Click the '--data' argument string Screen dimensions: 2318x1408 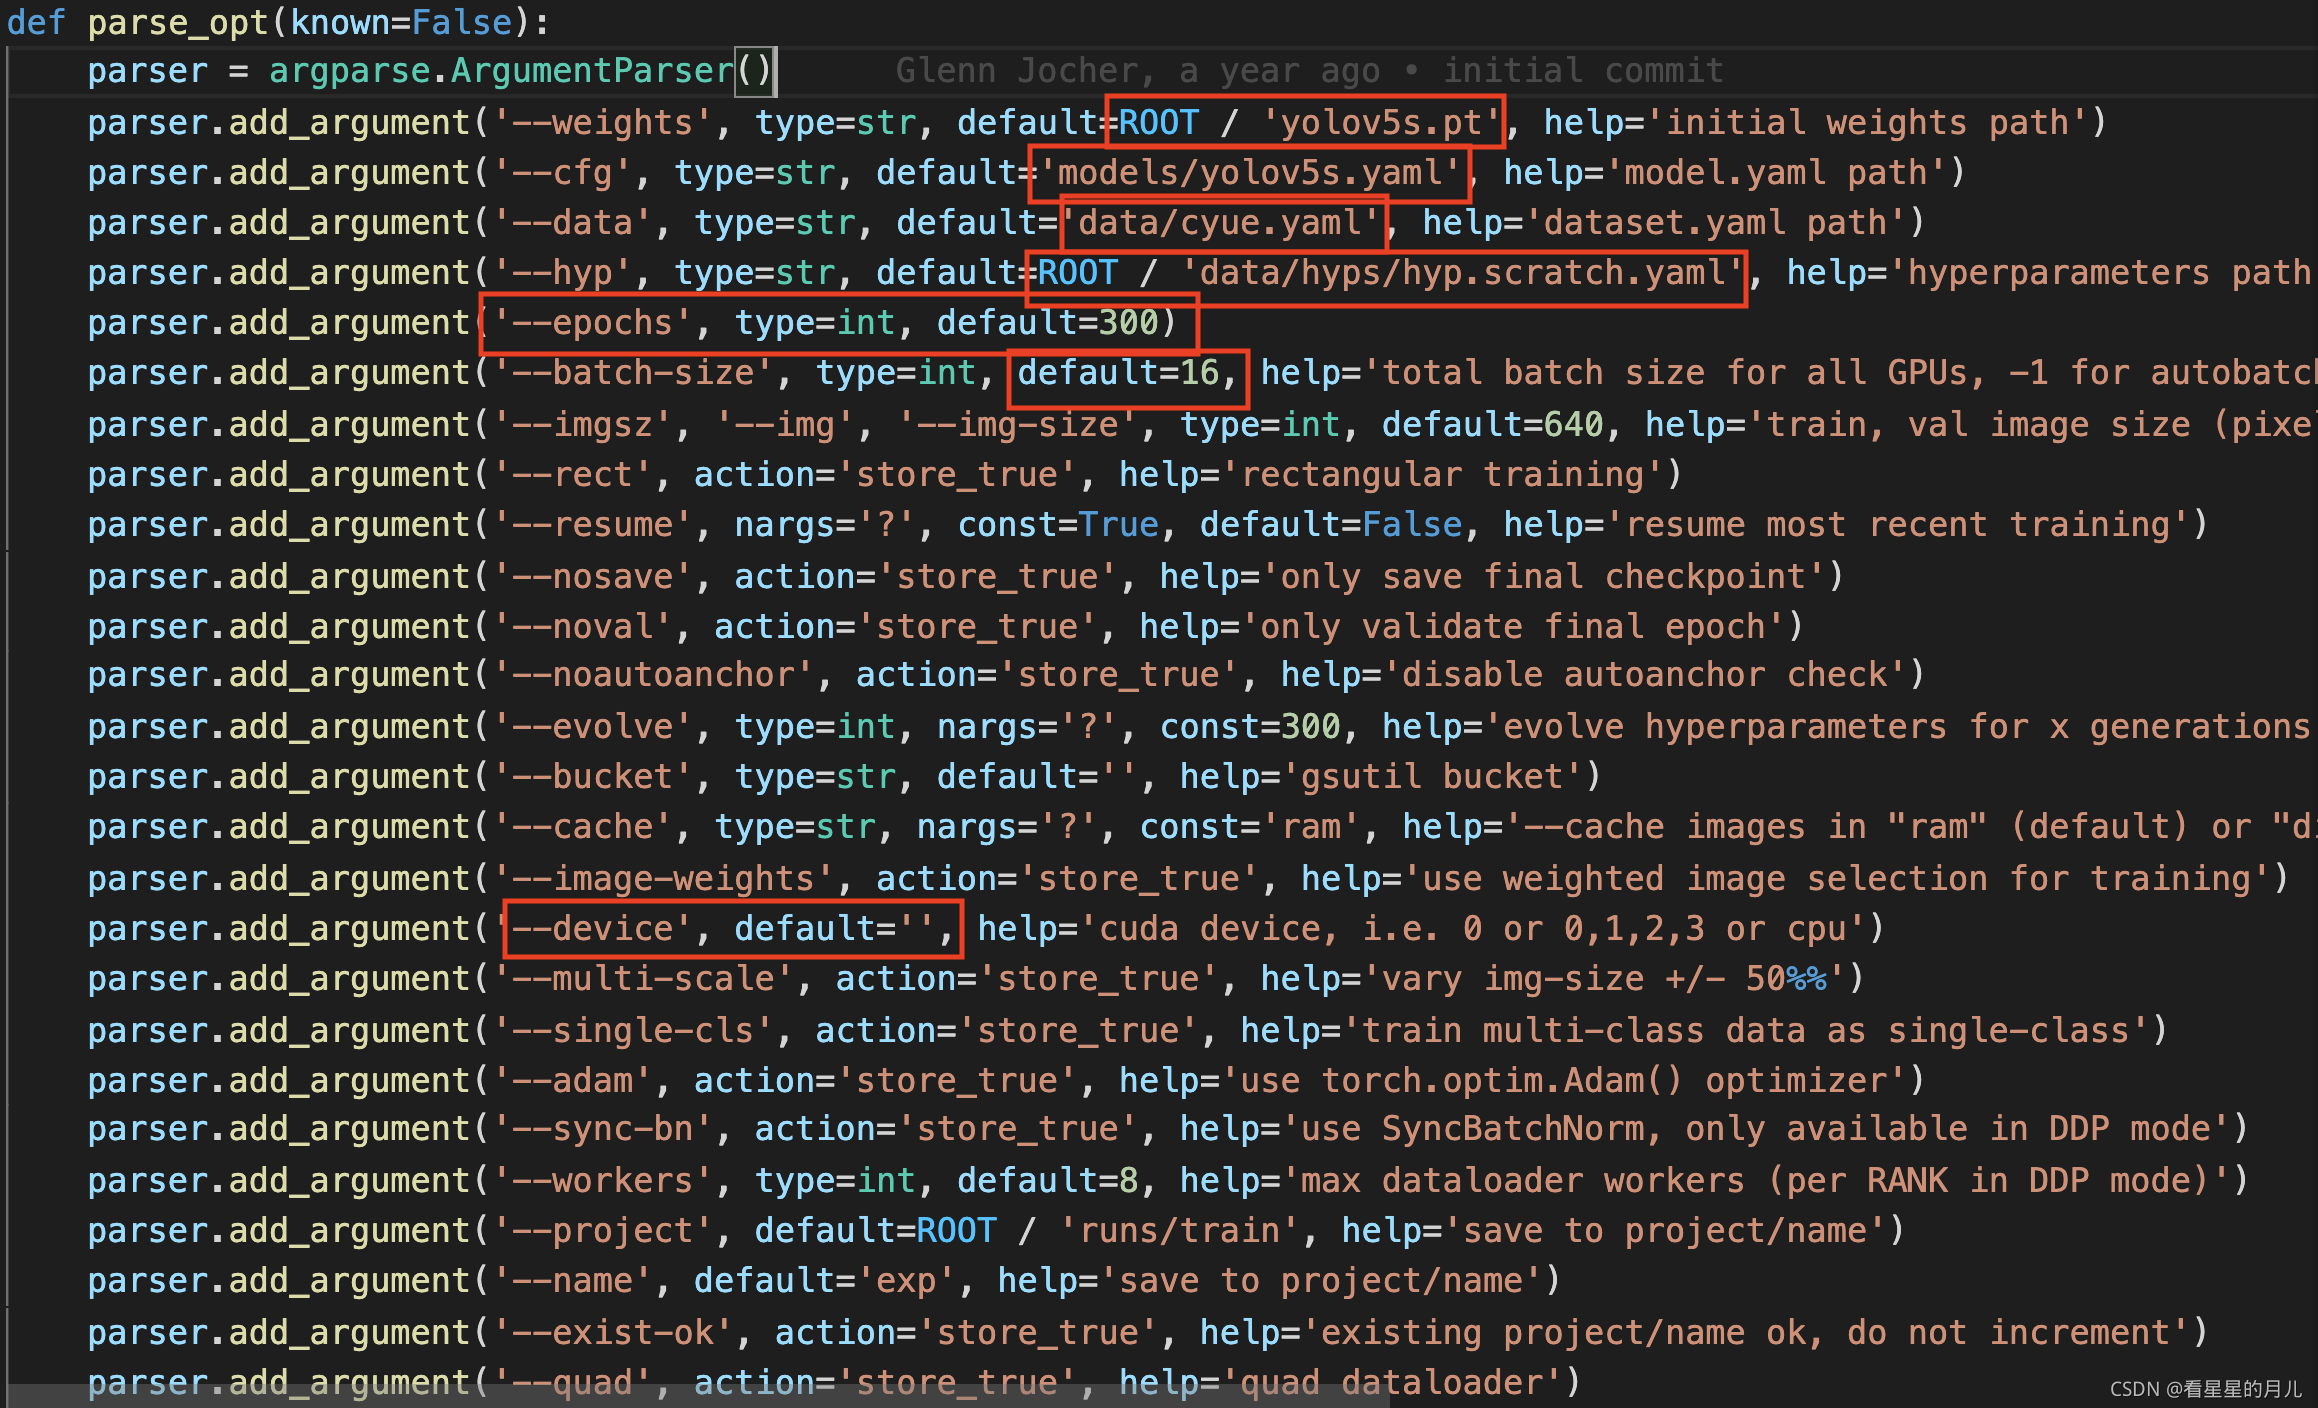[573, 223]
